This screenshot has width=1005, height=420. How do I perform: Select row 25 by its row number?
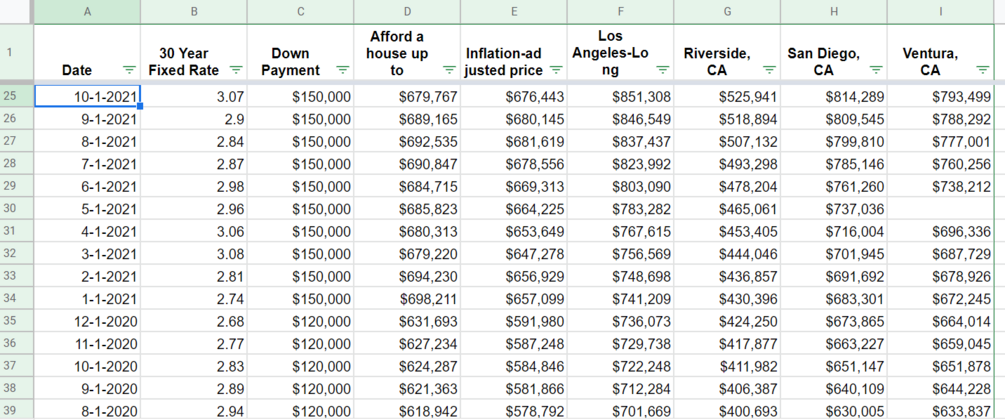pyautogui.click(x=17, y=96)
